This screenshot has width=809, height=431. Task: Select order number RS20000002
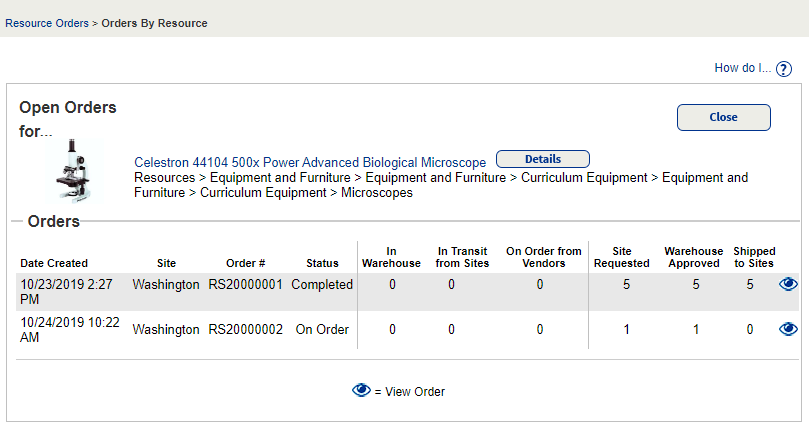point(245,329)
